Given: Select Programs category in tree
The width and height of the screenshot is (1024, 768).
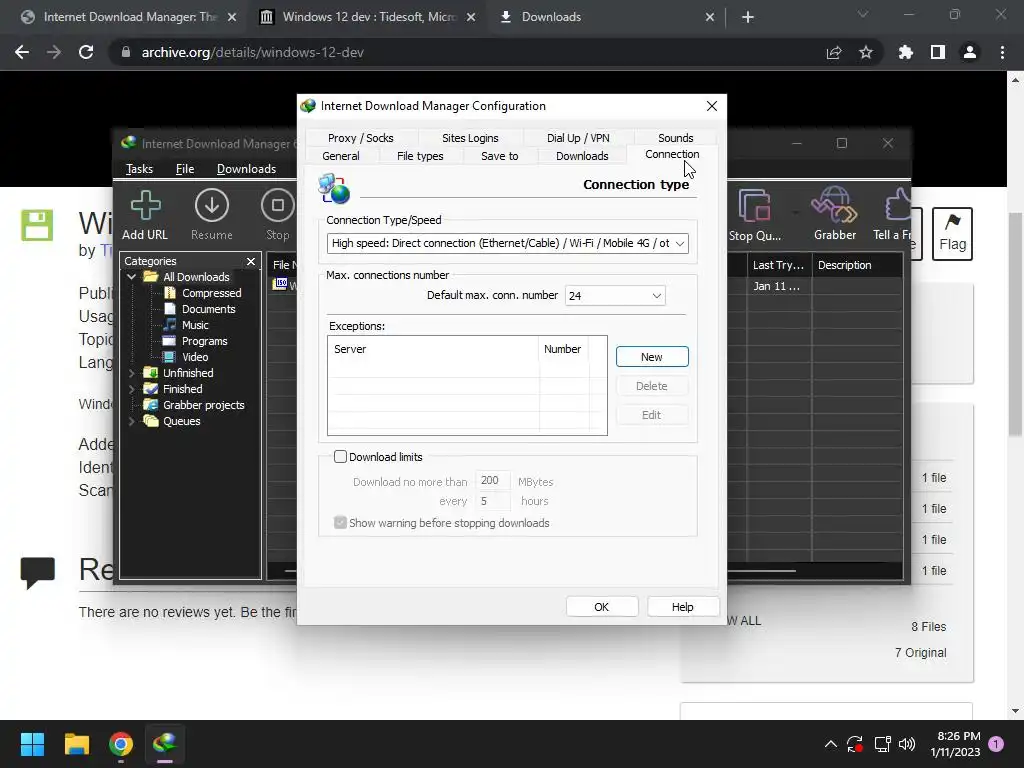Looking at the screenshot, I should click(x=204, y=341).
